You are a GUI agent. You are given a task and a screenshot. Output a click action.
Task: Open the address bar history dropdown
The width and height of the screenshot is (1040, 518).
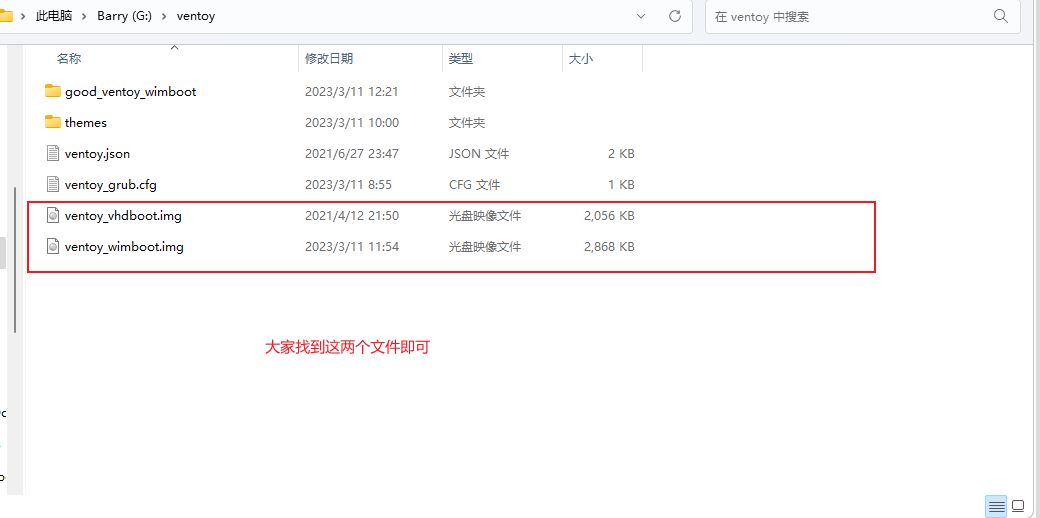pyautogui.click(x=641, y=16)
